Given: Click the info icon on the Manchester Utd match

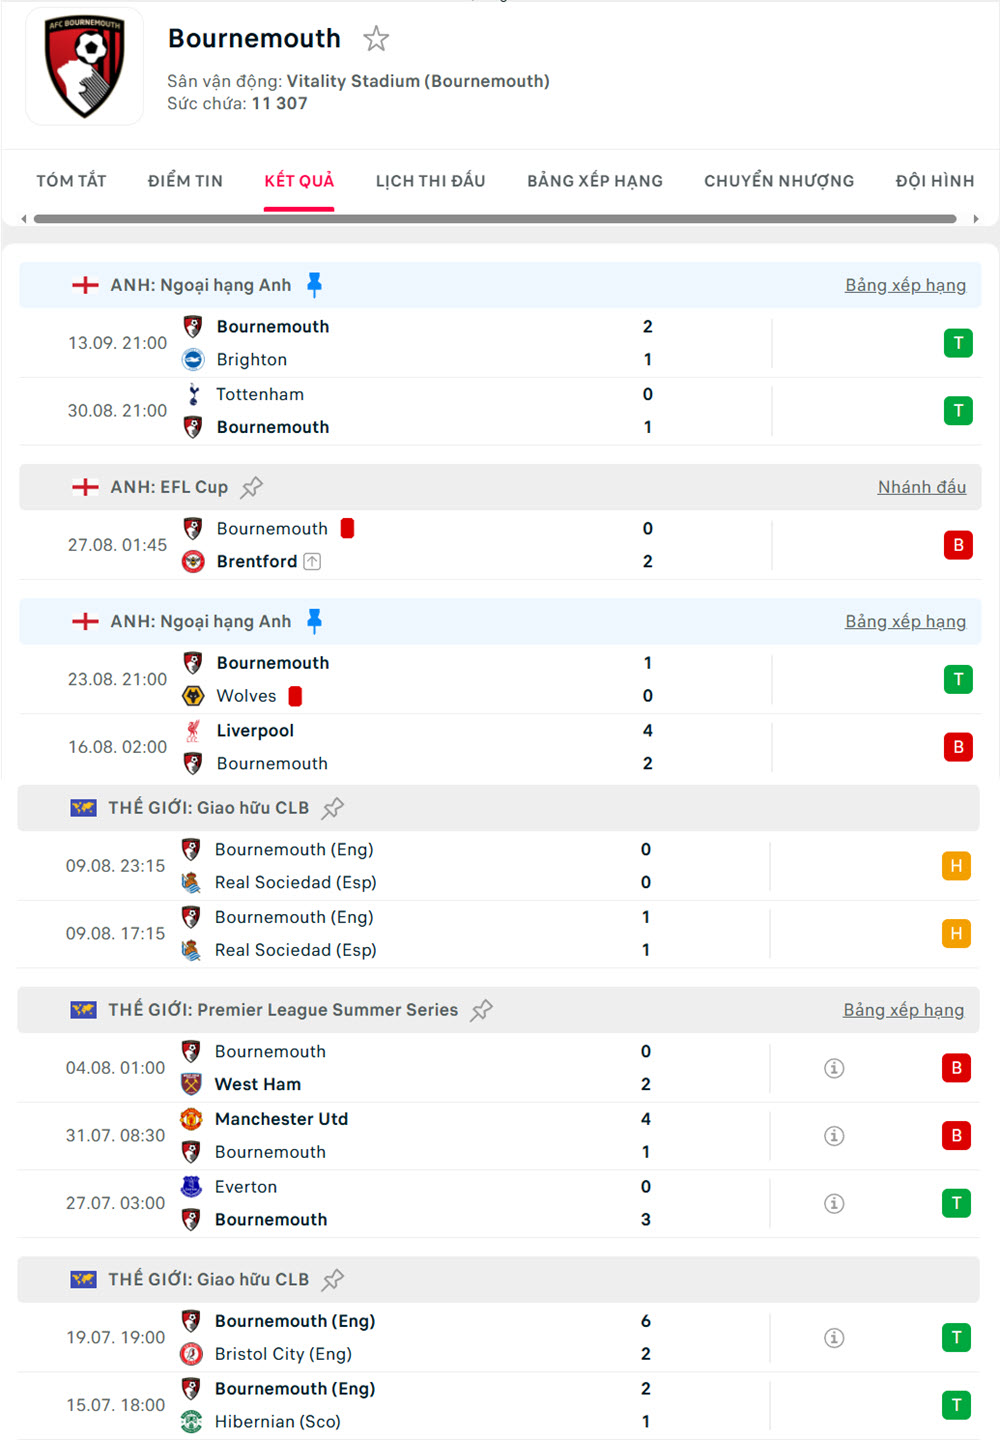Looking at the screenshot, I should (x=834, y=1135).
